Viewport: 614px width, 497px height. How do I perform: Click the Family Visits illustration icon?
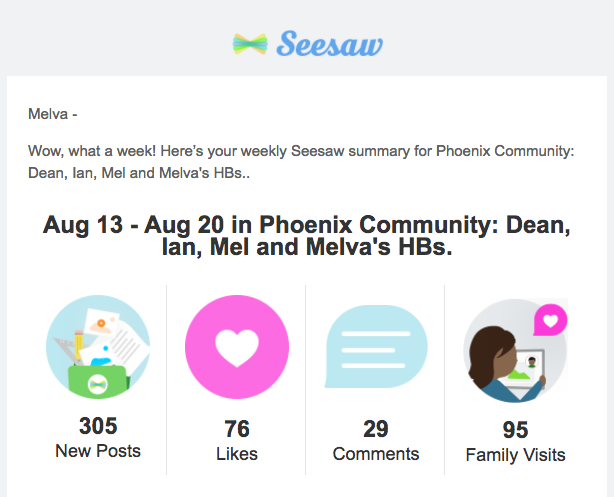[515, 351]
